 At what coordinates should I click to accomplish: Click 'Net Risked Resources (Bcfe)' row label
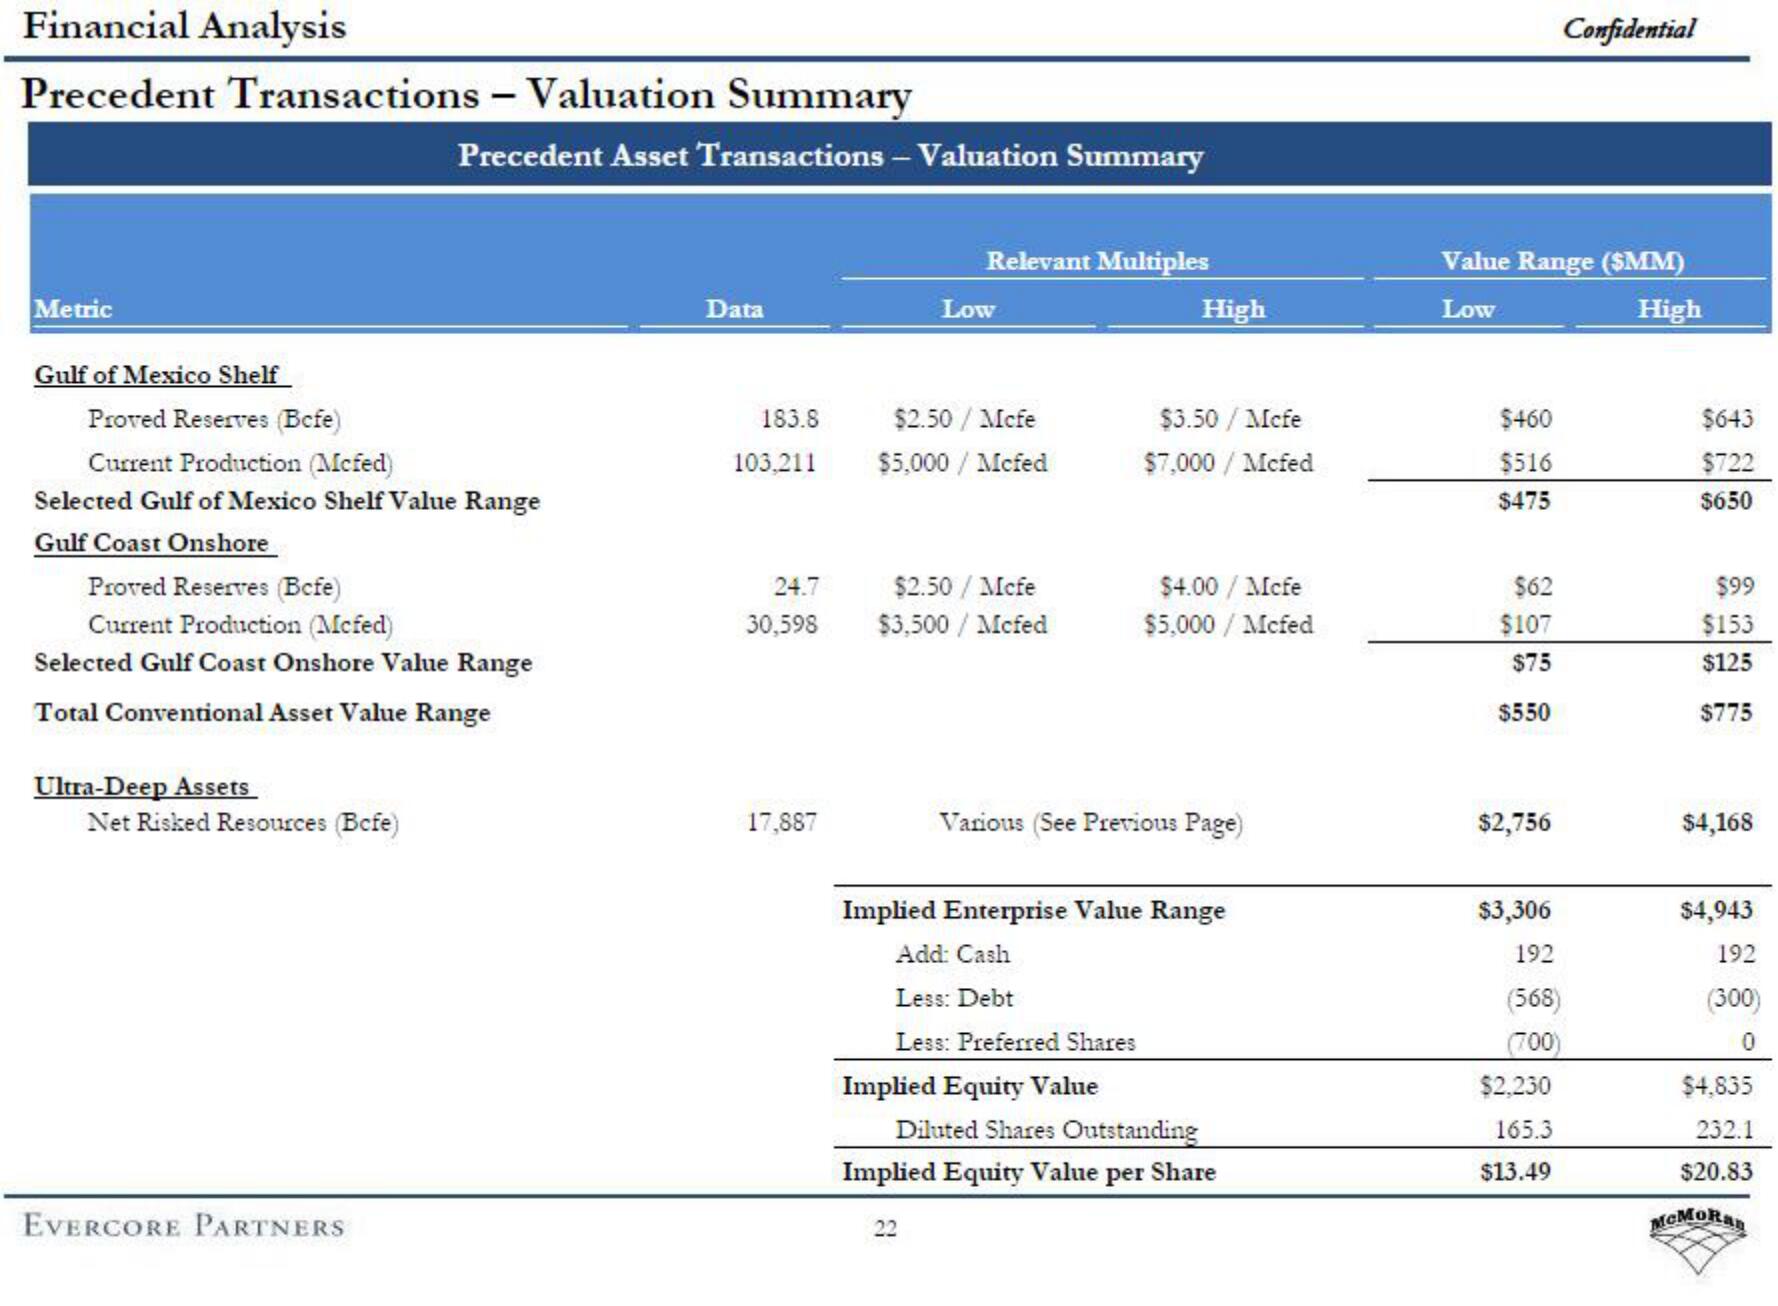243,823
